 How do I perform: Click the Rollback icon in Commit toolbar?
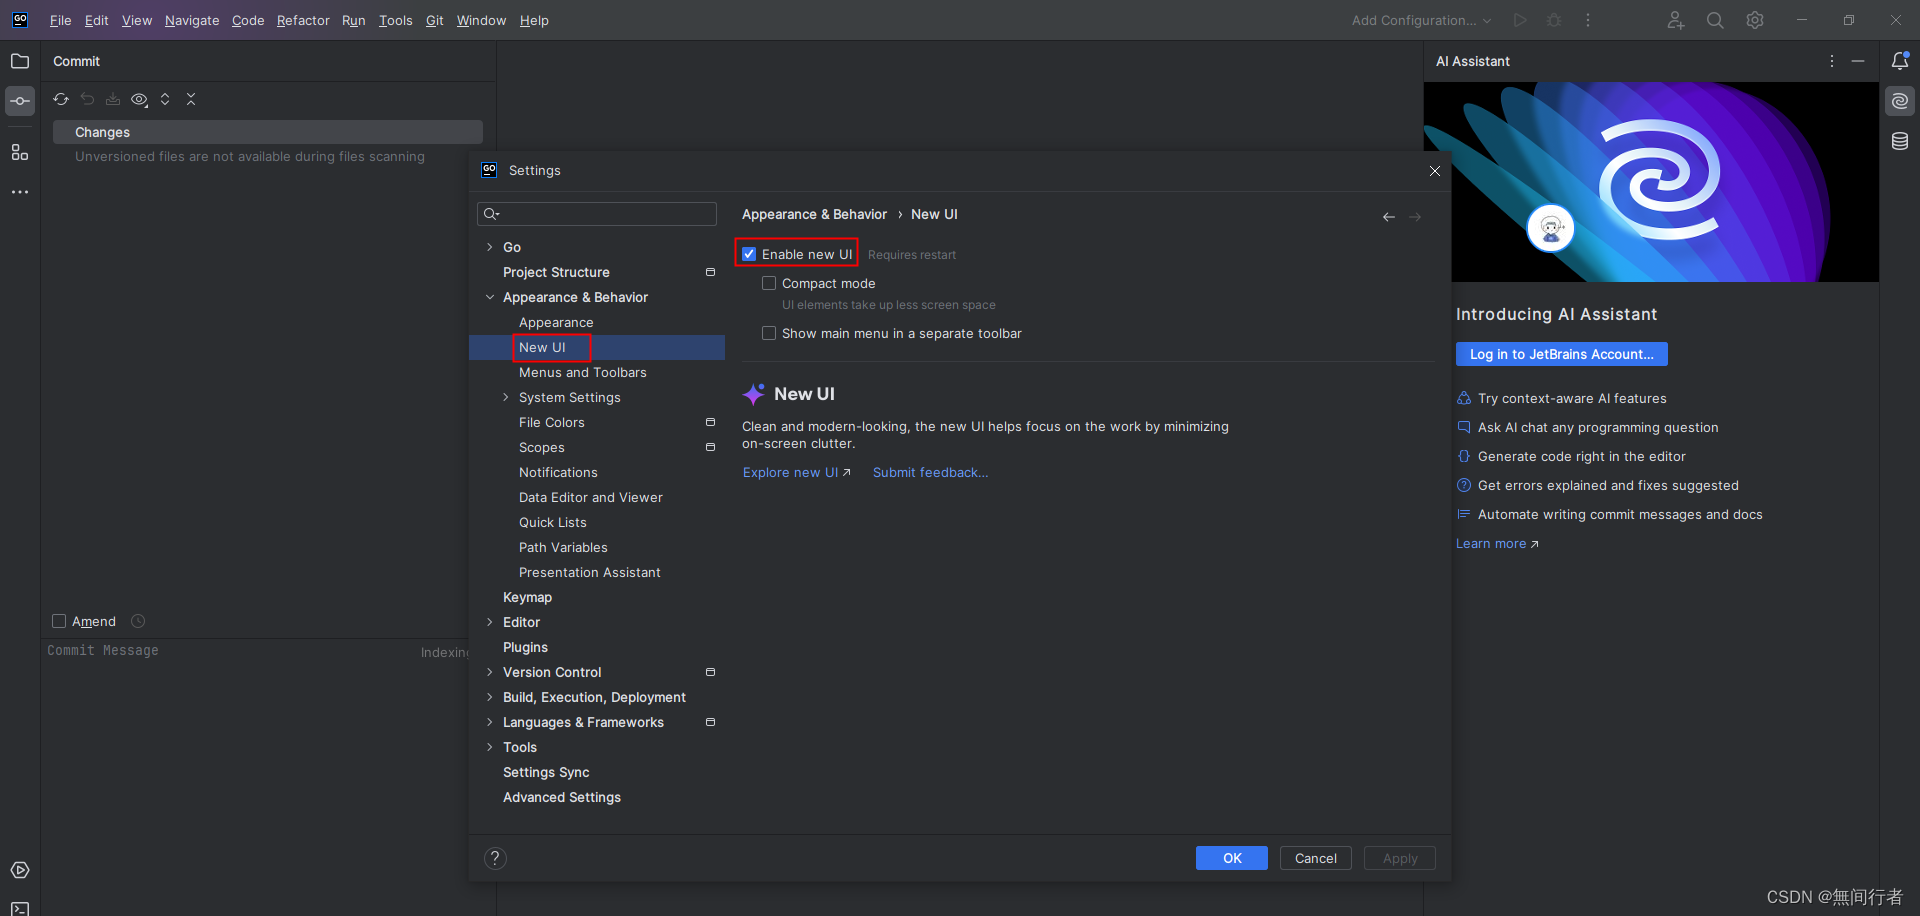tap(87, 99)
